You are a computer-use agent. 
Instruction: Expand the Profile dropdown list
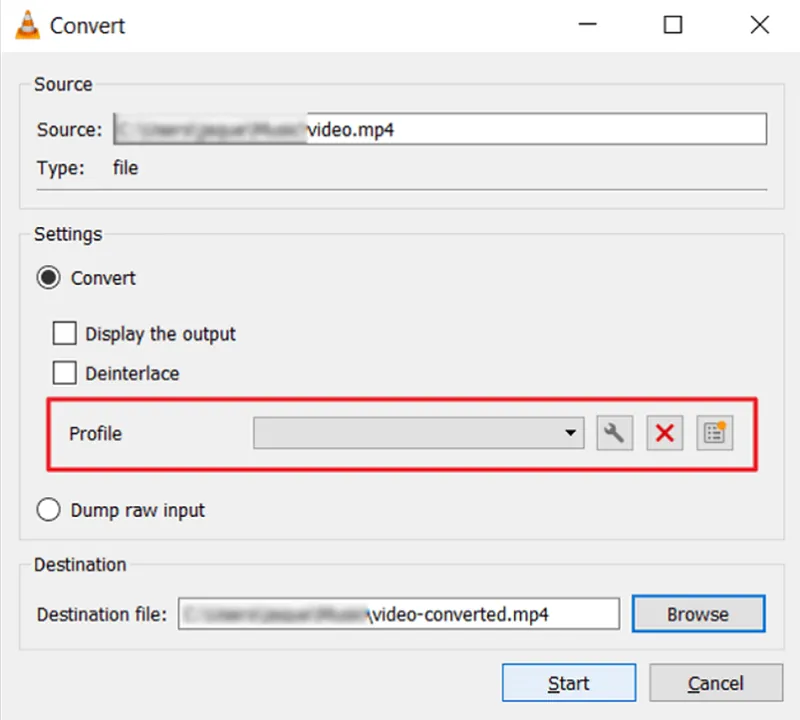coord(418,433)
